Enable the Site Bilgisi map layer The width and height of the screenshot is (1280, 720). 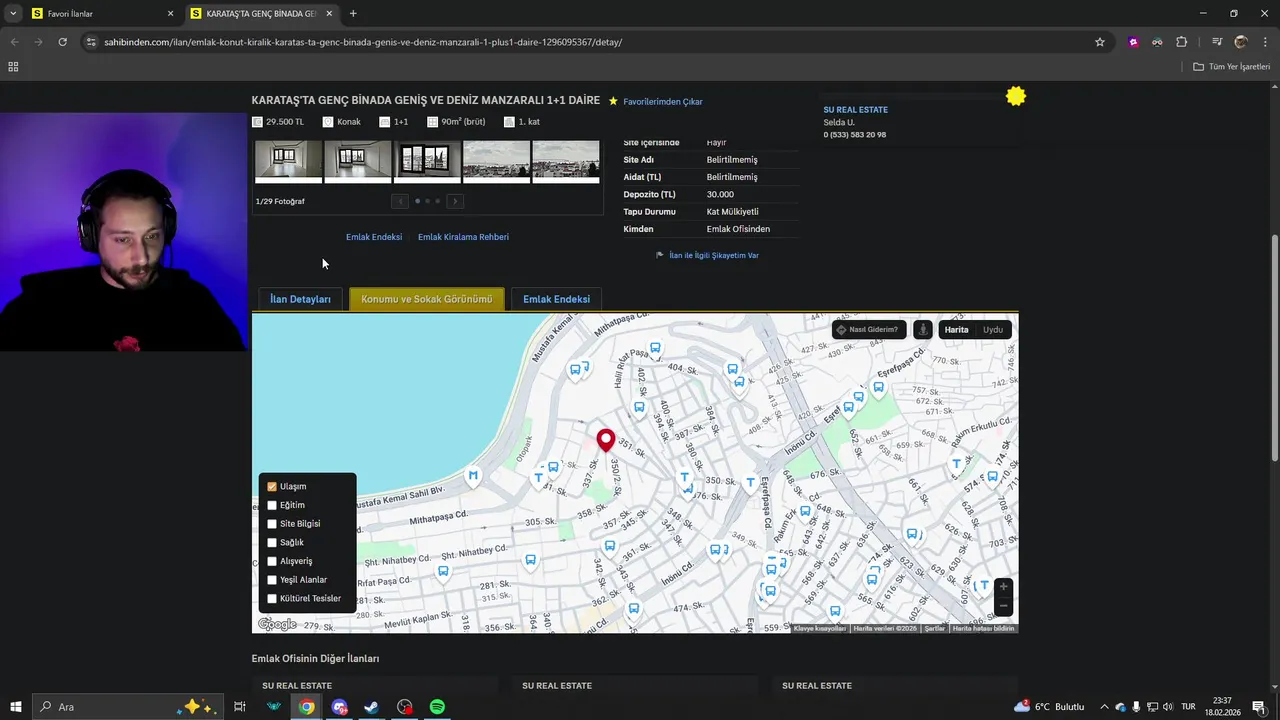tap(272, 524)
